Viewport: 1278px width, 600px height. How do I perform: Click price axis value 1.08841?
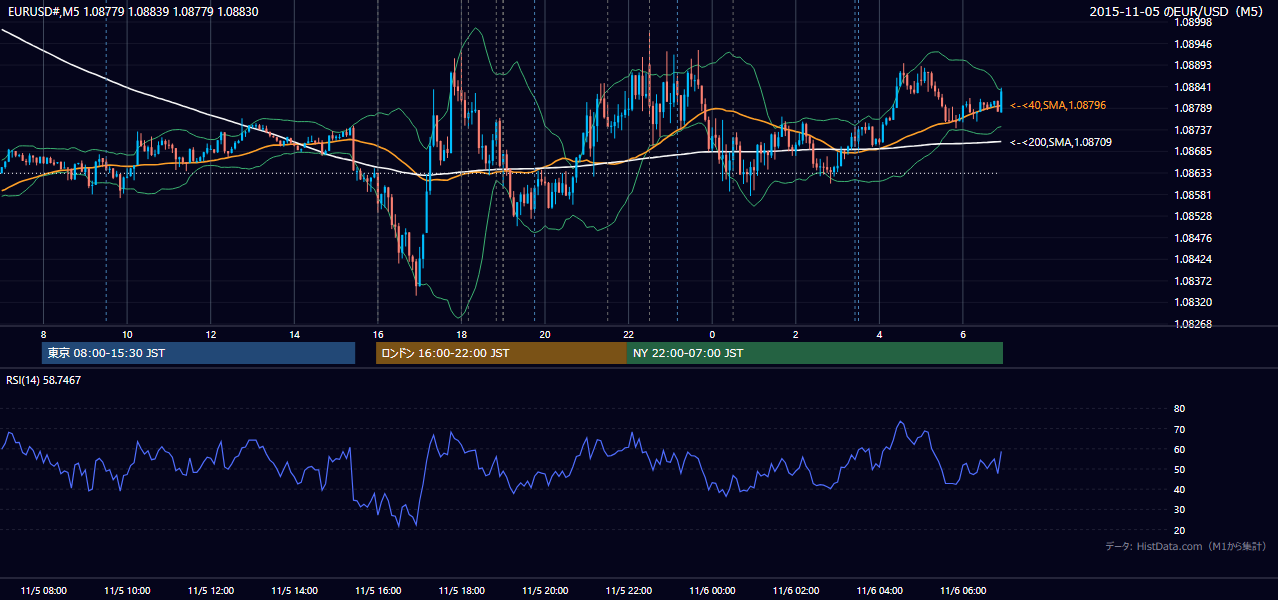click(1193, 87)
